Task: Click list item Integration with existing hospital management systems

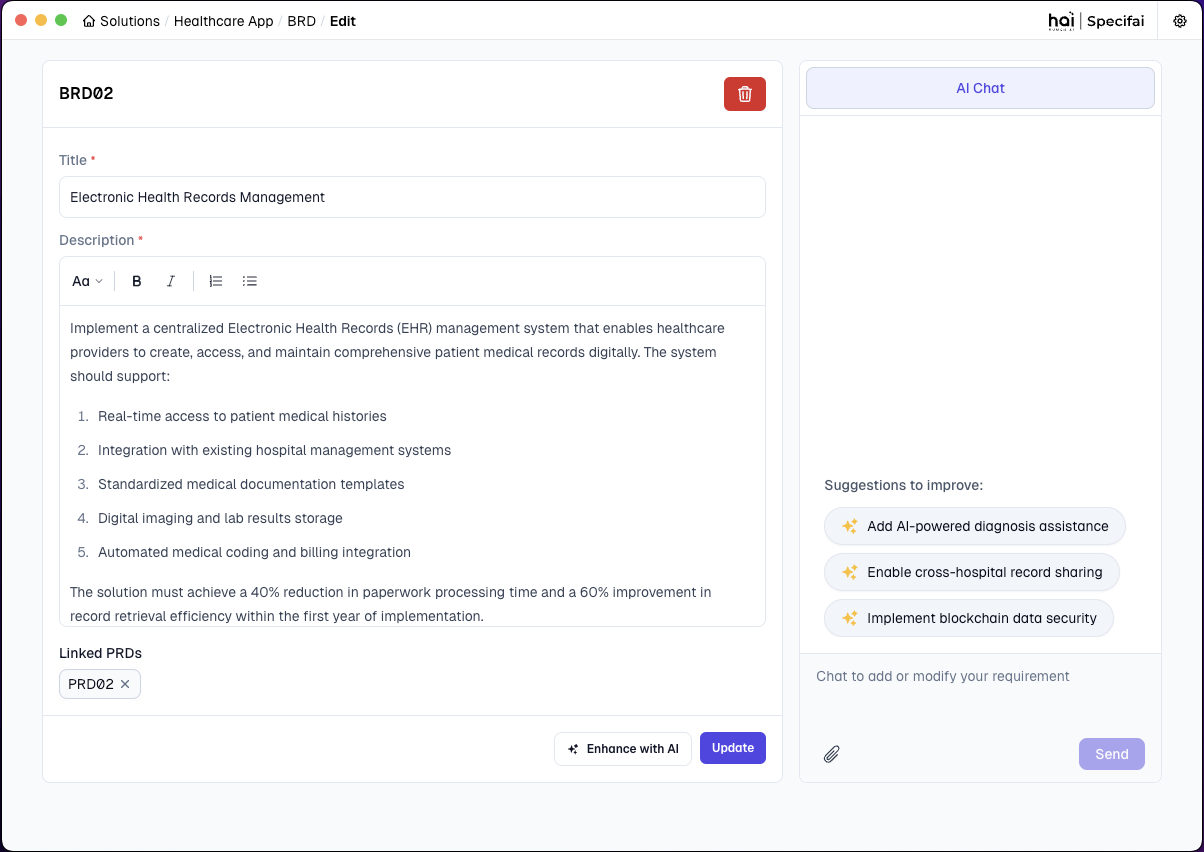Action: pyautogui.click(x=274, y=450)
